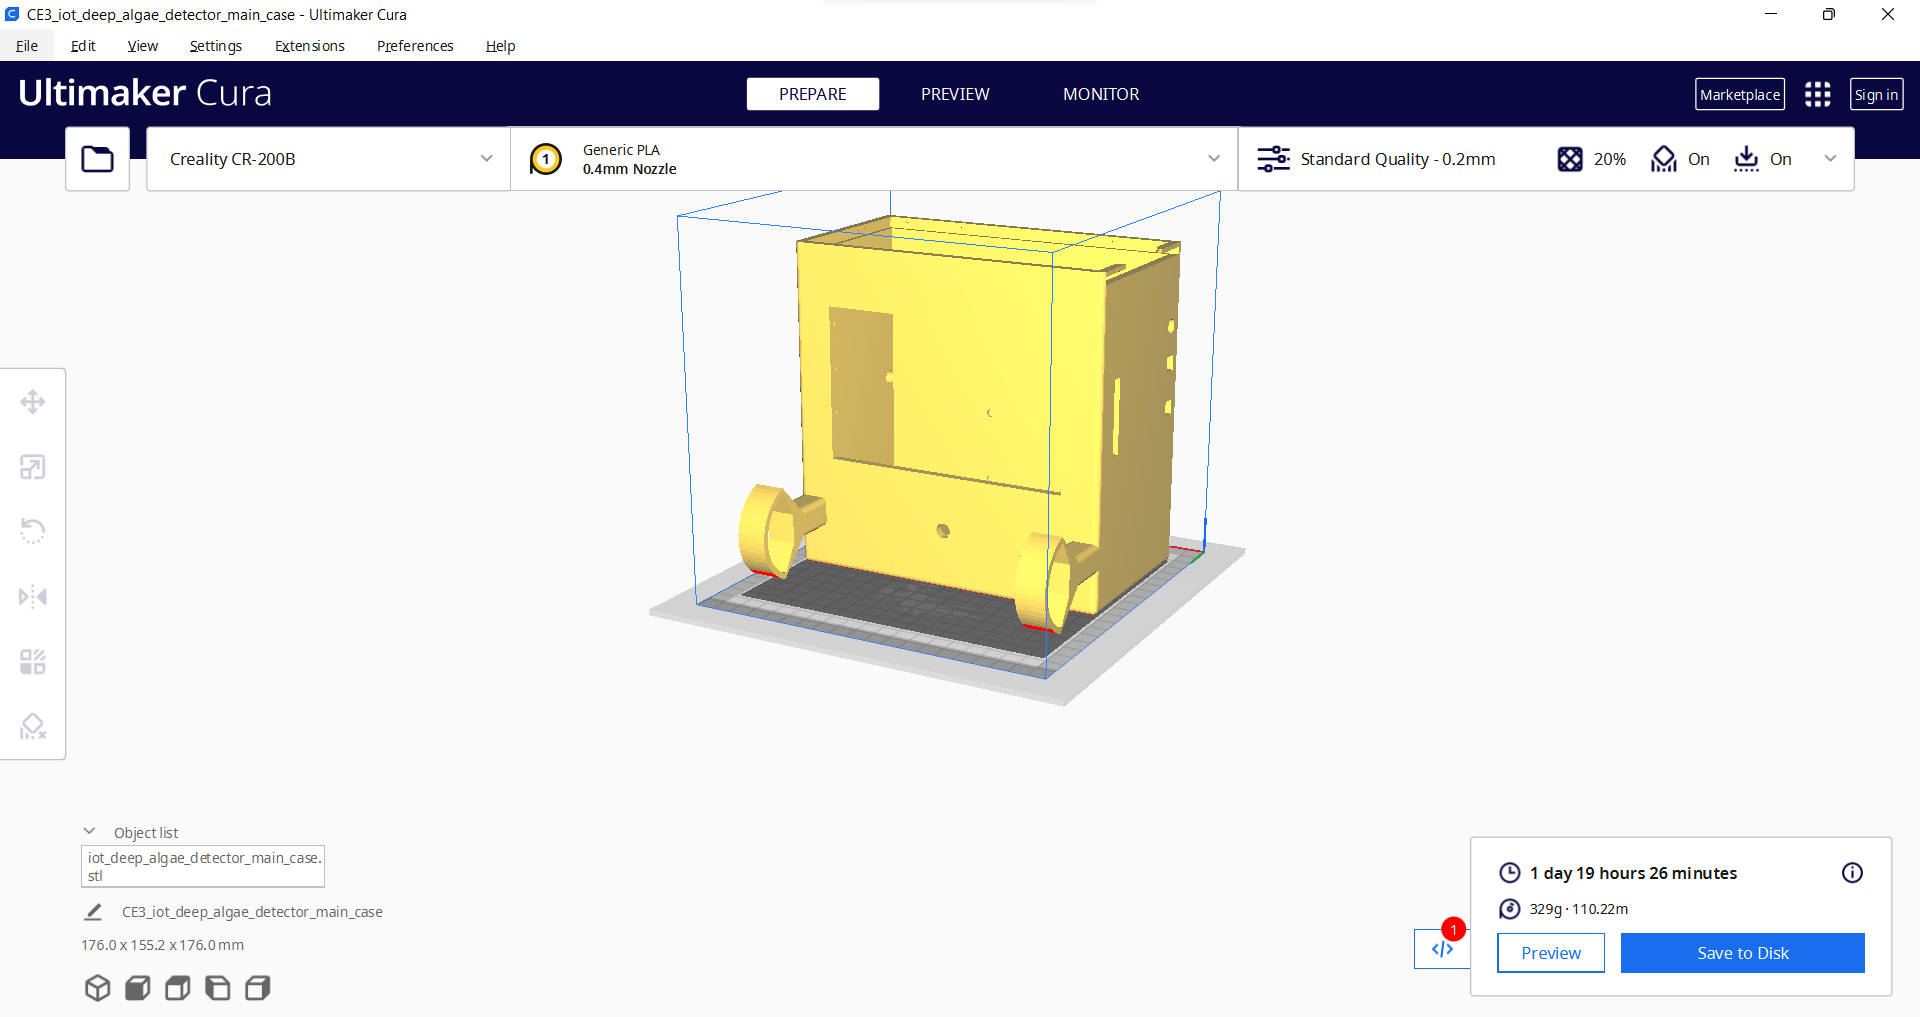Viewport: 1920px width, 1017px height.
Task: Click the support On icon
Action: tap(1664, 159)
